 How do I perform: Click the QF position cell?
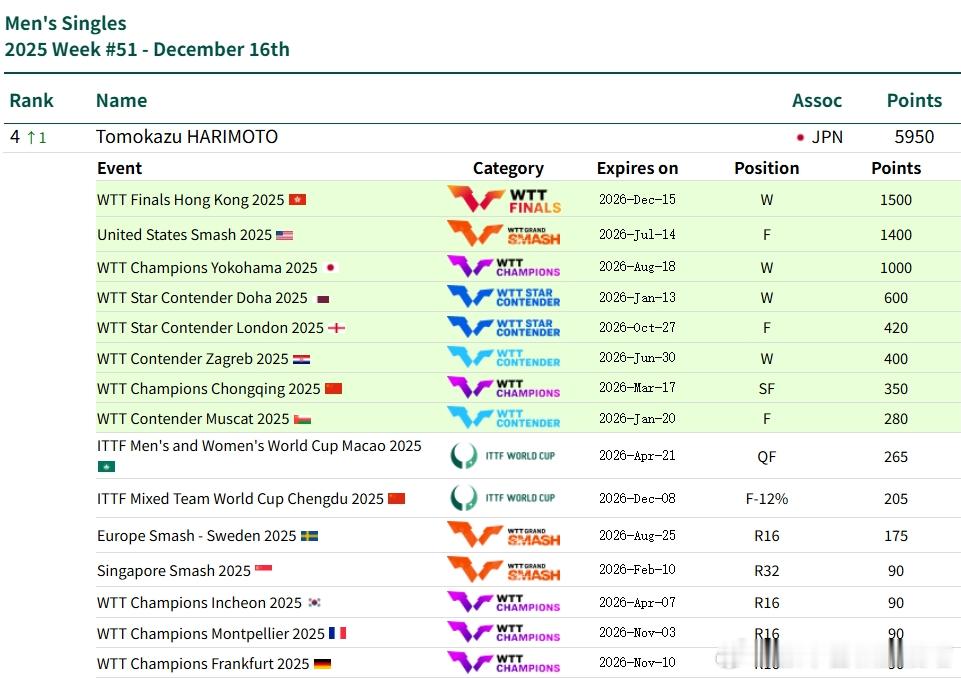tap(767, 457)
